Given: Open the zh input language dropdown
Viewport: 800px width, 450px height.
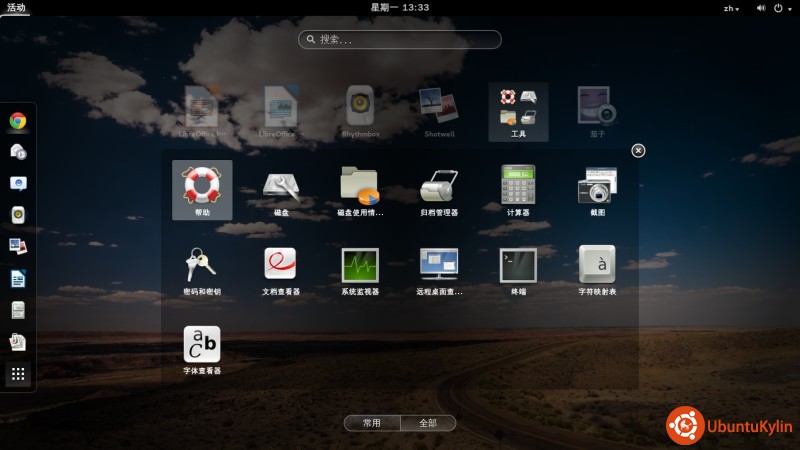Looking at the screenshot, I should 731,8.
